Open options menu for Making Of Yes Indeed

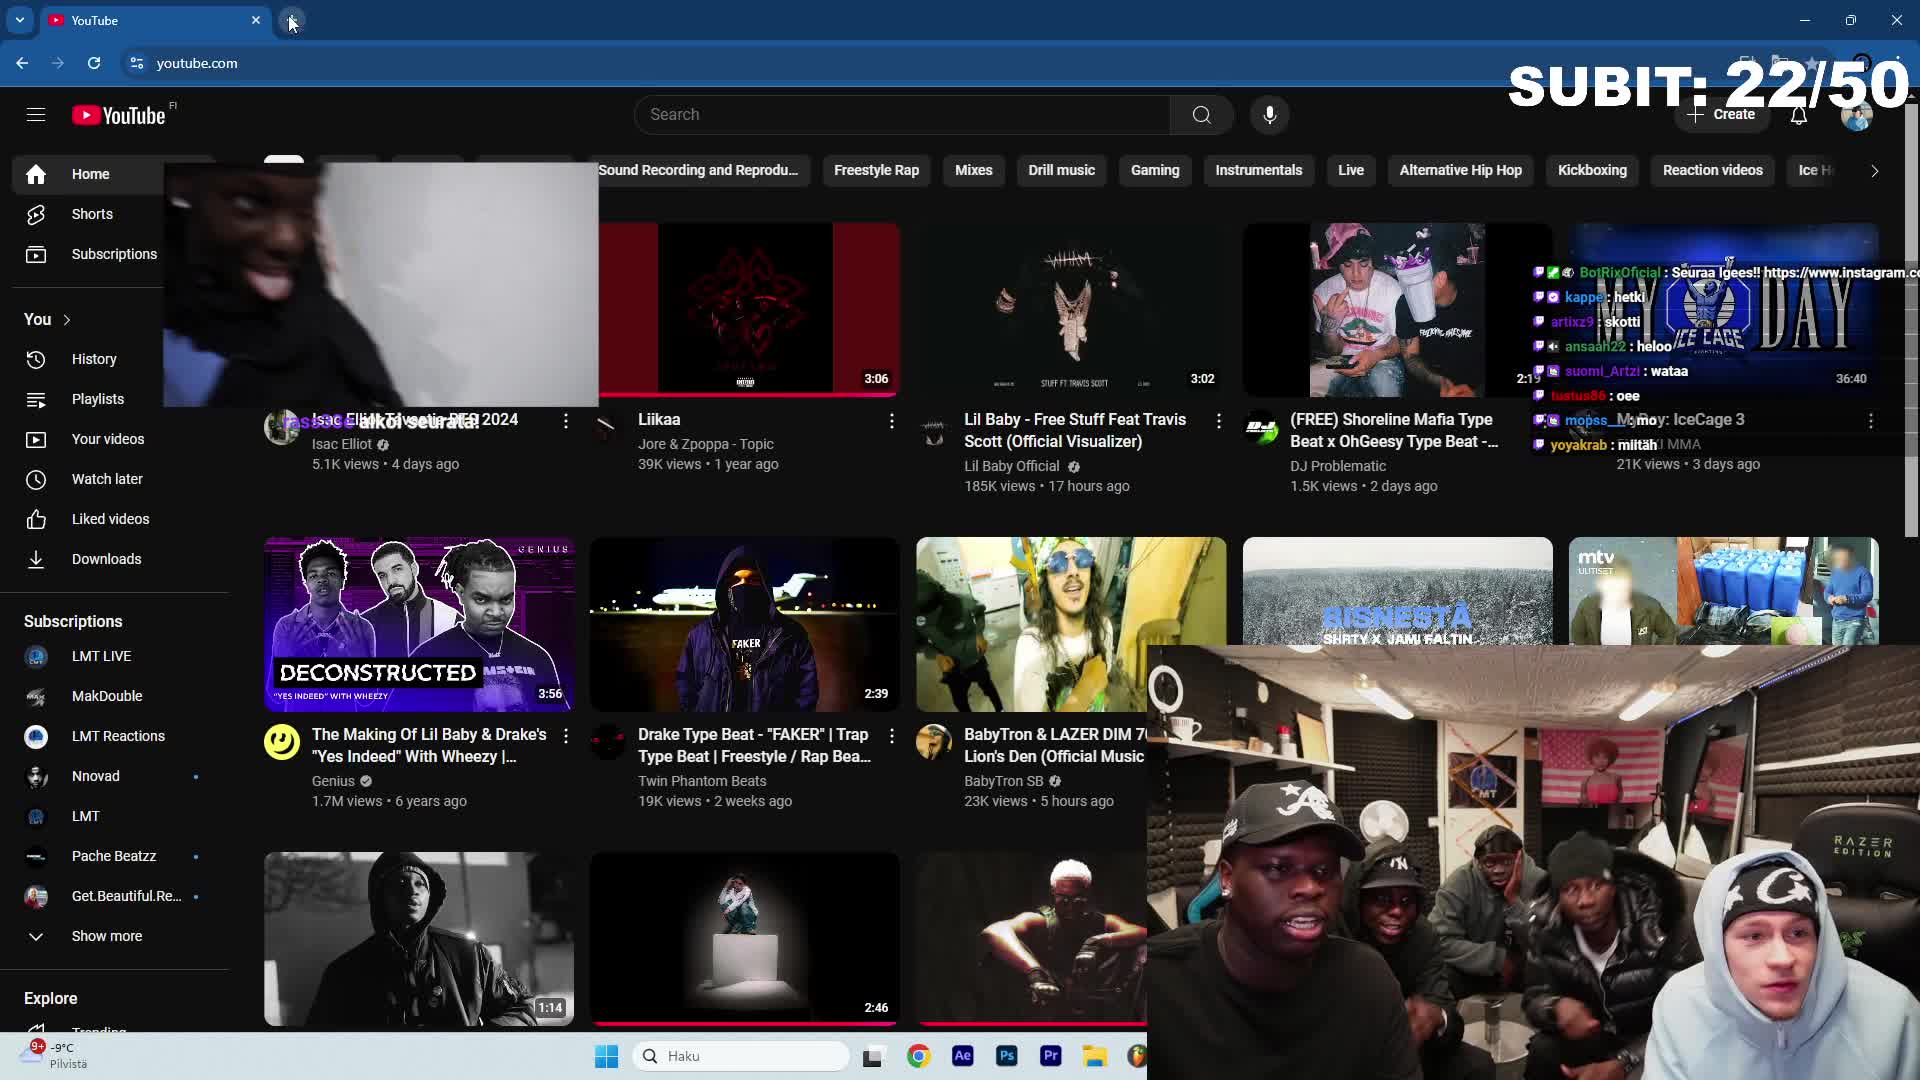click(565, 736)
